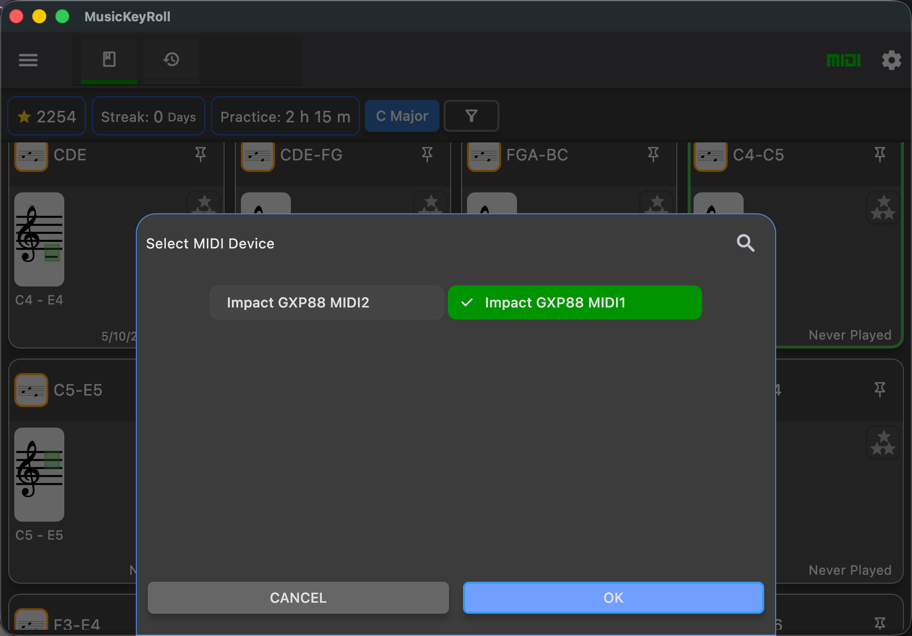Search MIDI devices with magnifier icon

coord(745,243)
